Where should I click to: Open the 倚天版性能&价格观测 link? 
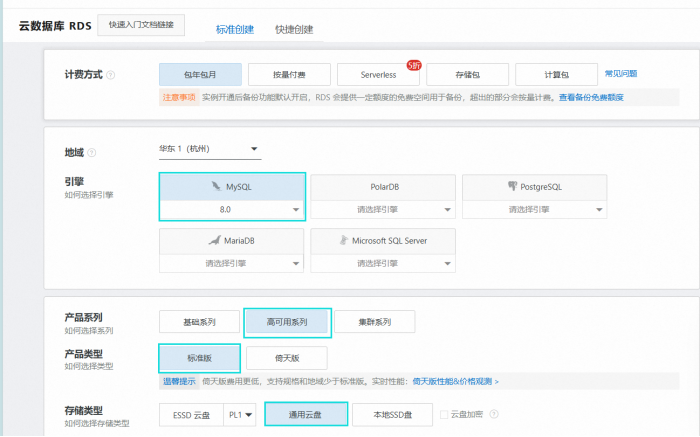pyautogui.click(x=455, y=381)
